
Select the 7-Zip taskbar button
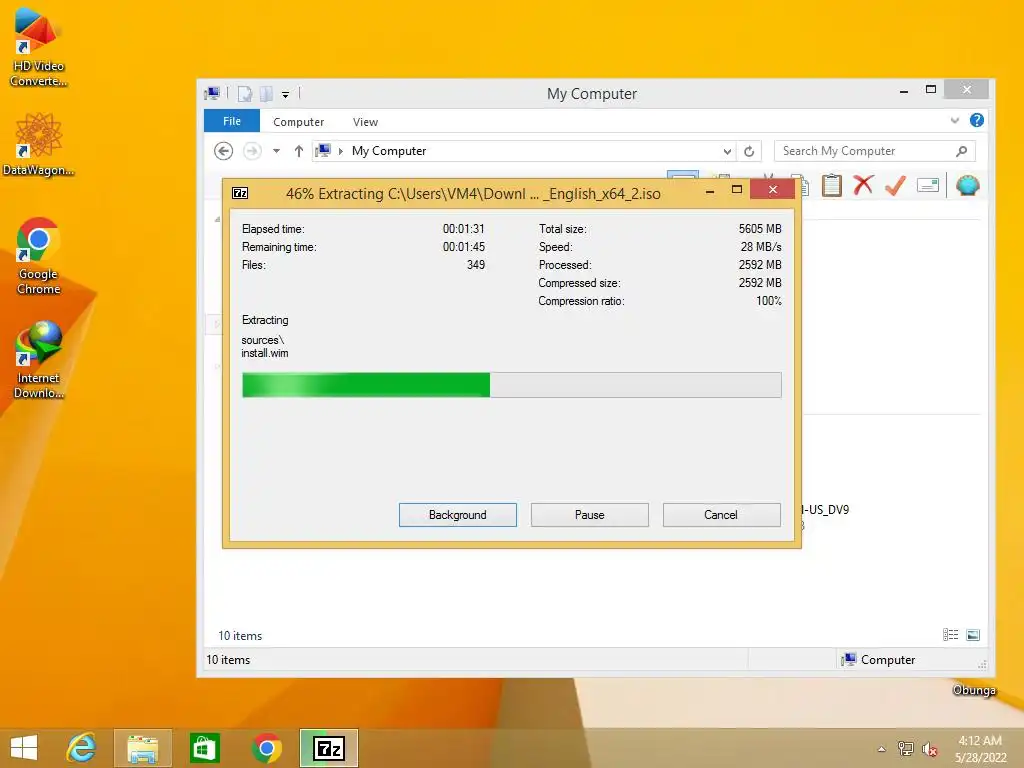[x=329, y=748]
